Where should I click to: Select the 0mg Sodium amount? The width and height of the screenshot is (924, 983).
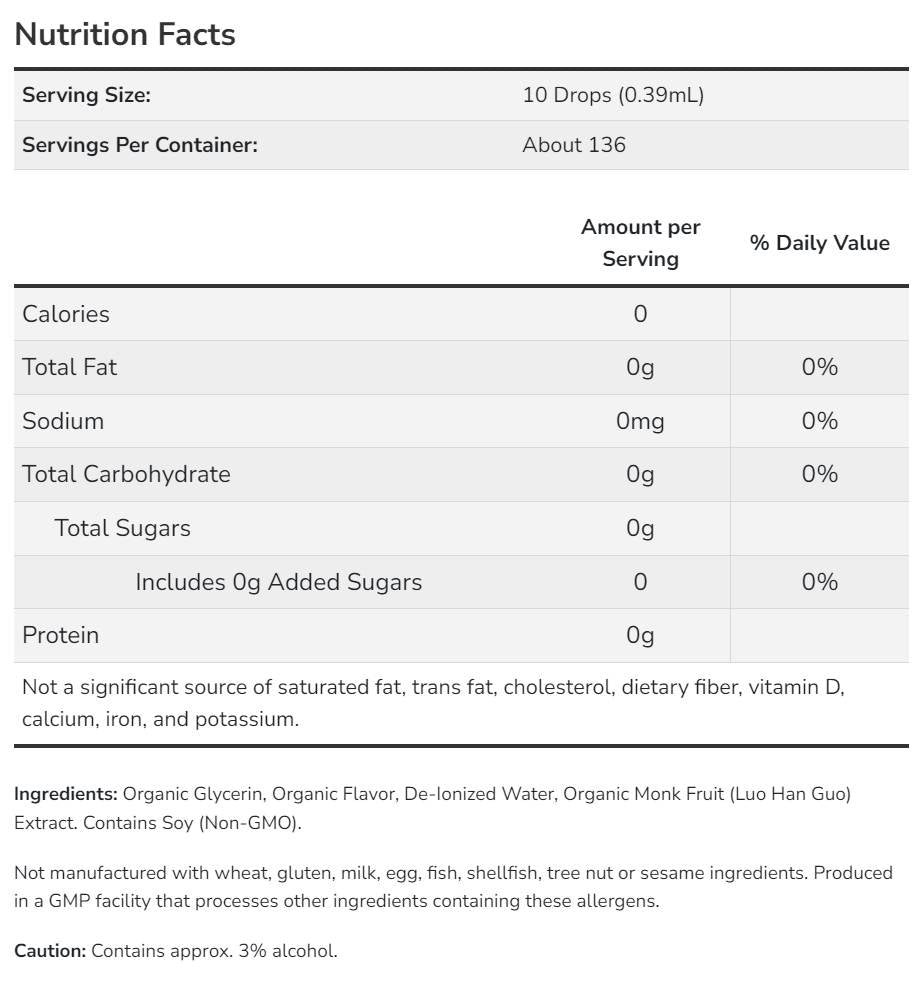[x=640, y=421]
